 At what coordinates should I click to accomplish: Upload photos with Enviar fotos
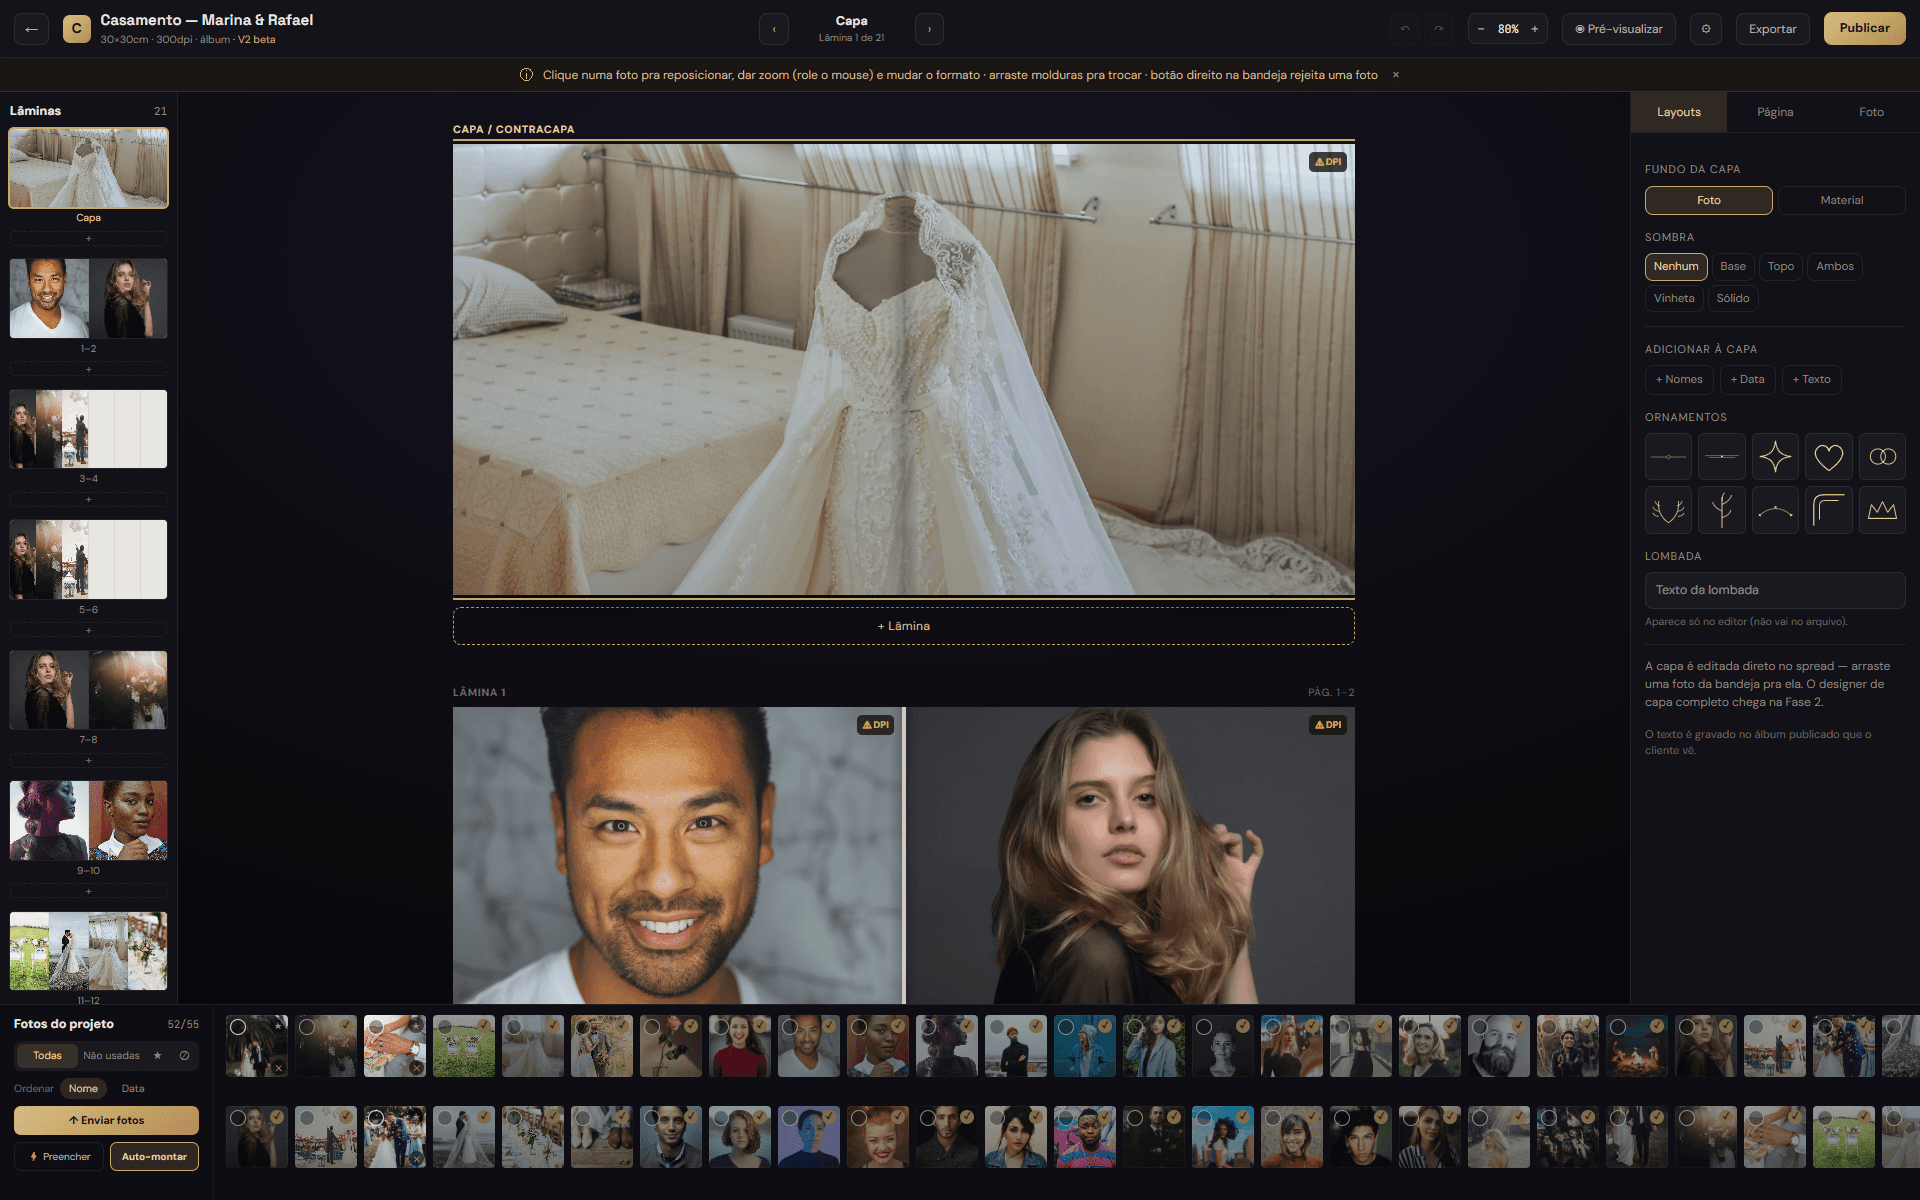pyautogui.click(x=106, y=1120)
